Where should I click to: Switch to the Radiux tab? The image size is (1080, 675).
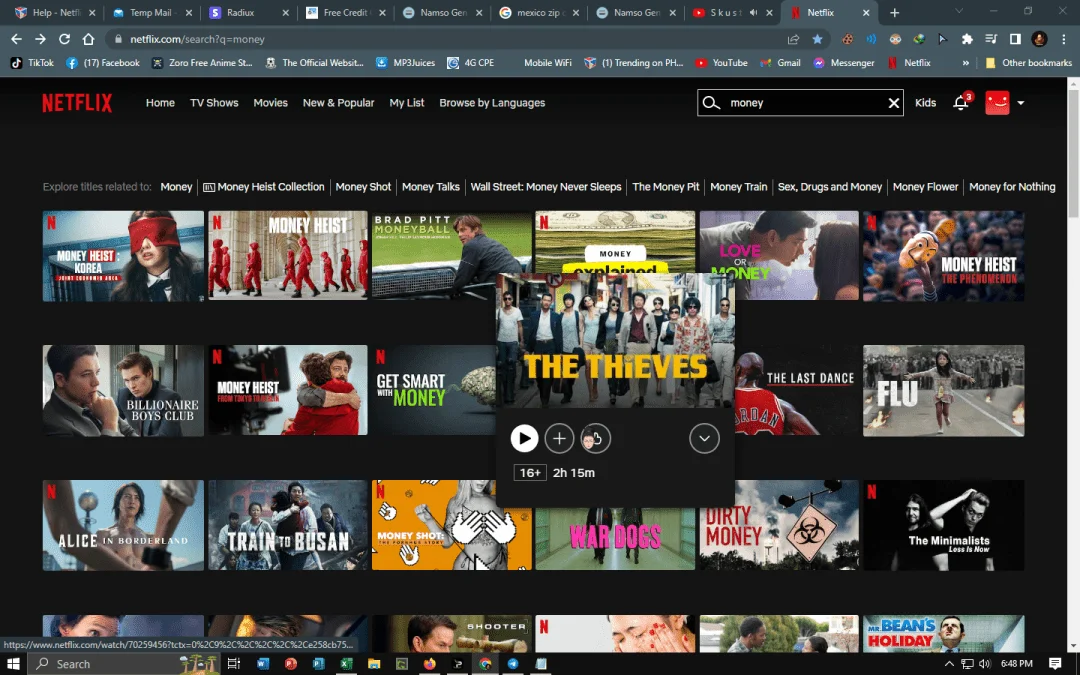[249, 12]
